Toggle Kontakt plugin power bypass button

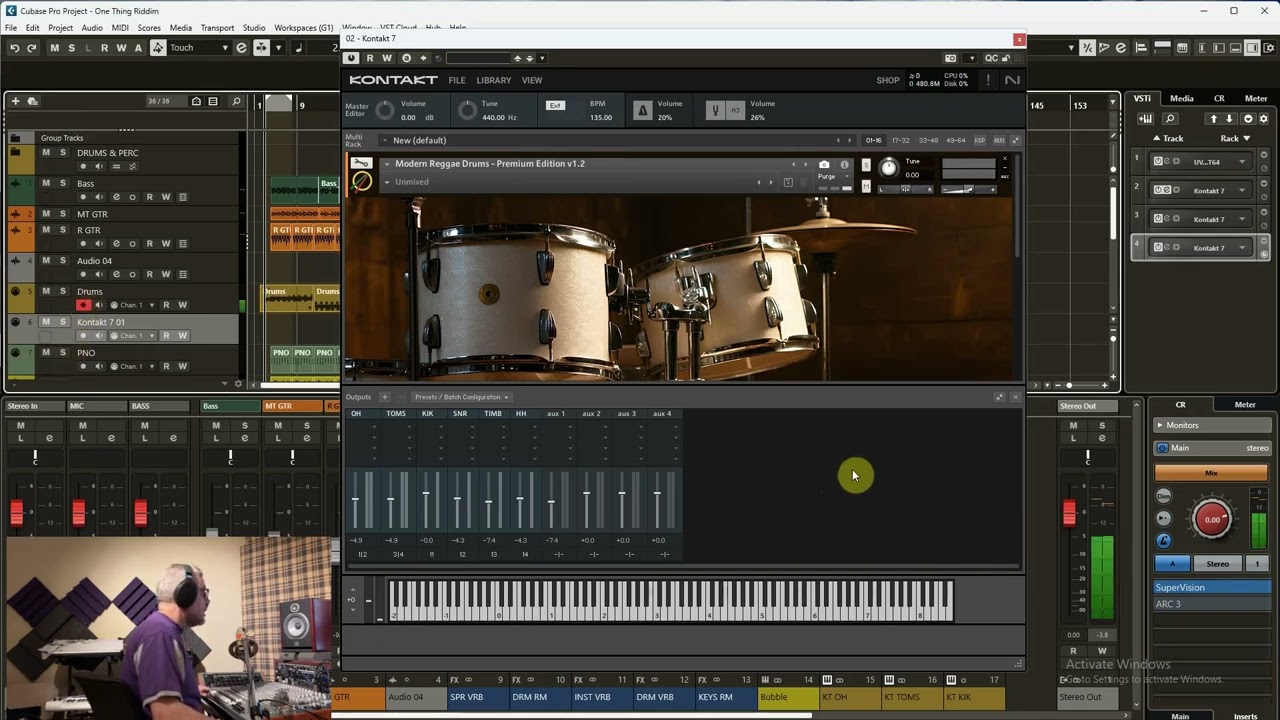click(351, 58)
